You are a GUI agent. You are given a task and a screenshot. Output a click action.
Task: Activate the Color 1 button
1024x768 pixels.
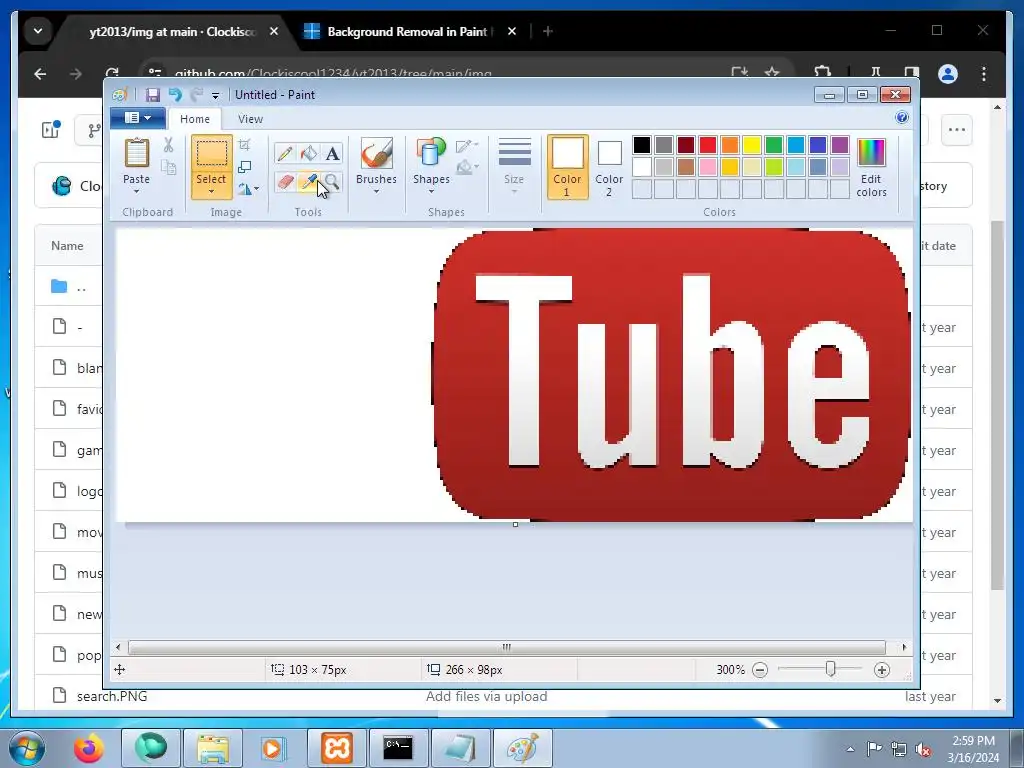point(567,167)
